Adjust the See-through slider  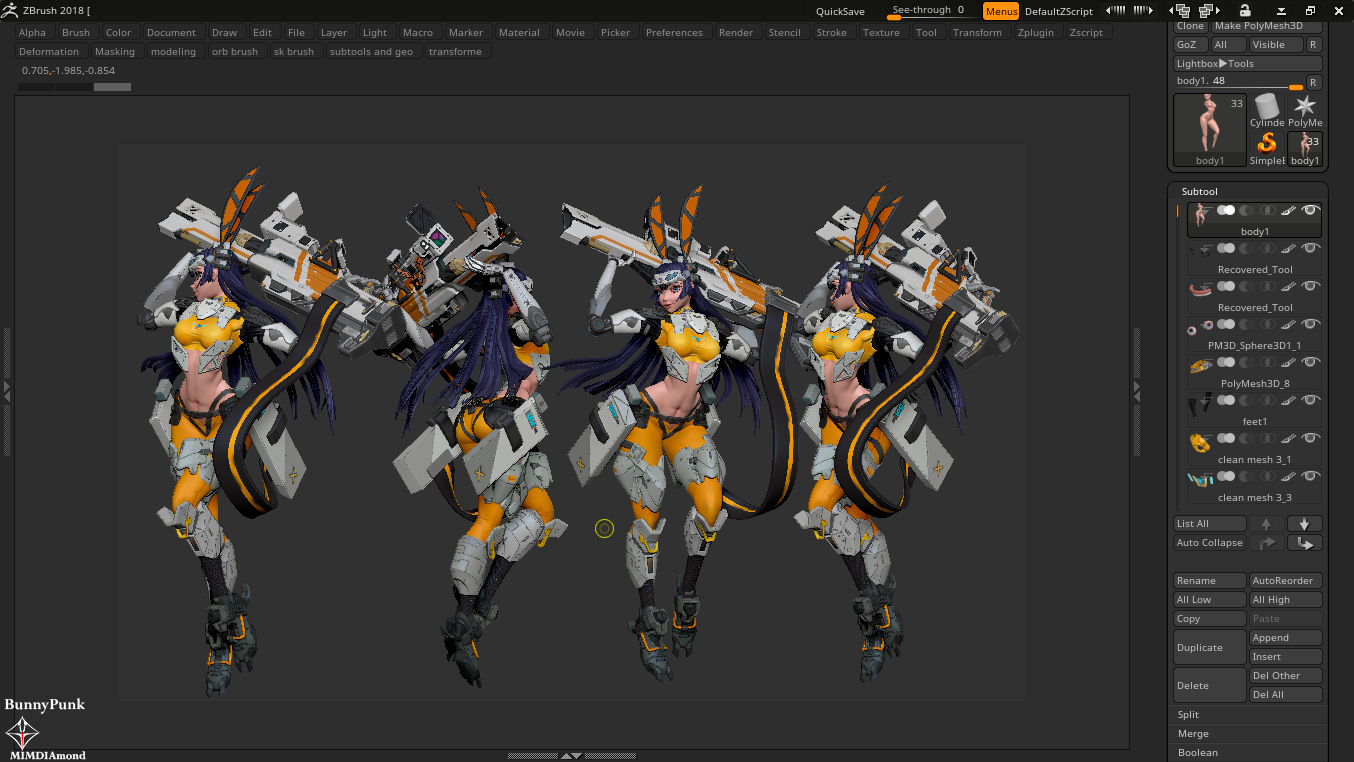click(x=932, y=11)
